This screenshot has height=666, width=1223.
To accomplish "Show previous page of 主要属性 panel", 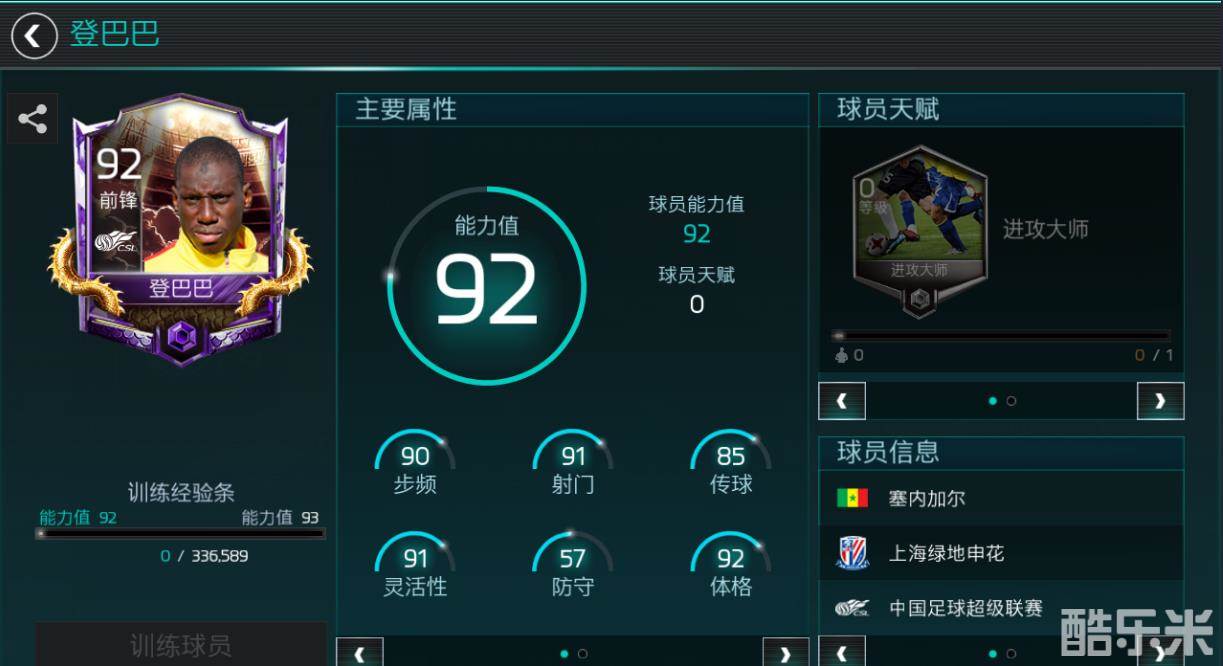I will 360,653.
